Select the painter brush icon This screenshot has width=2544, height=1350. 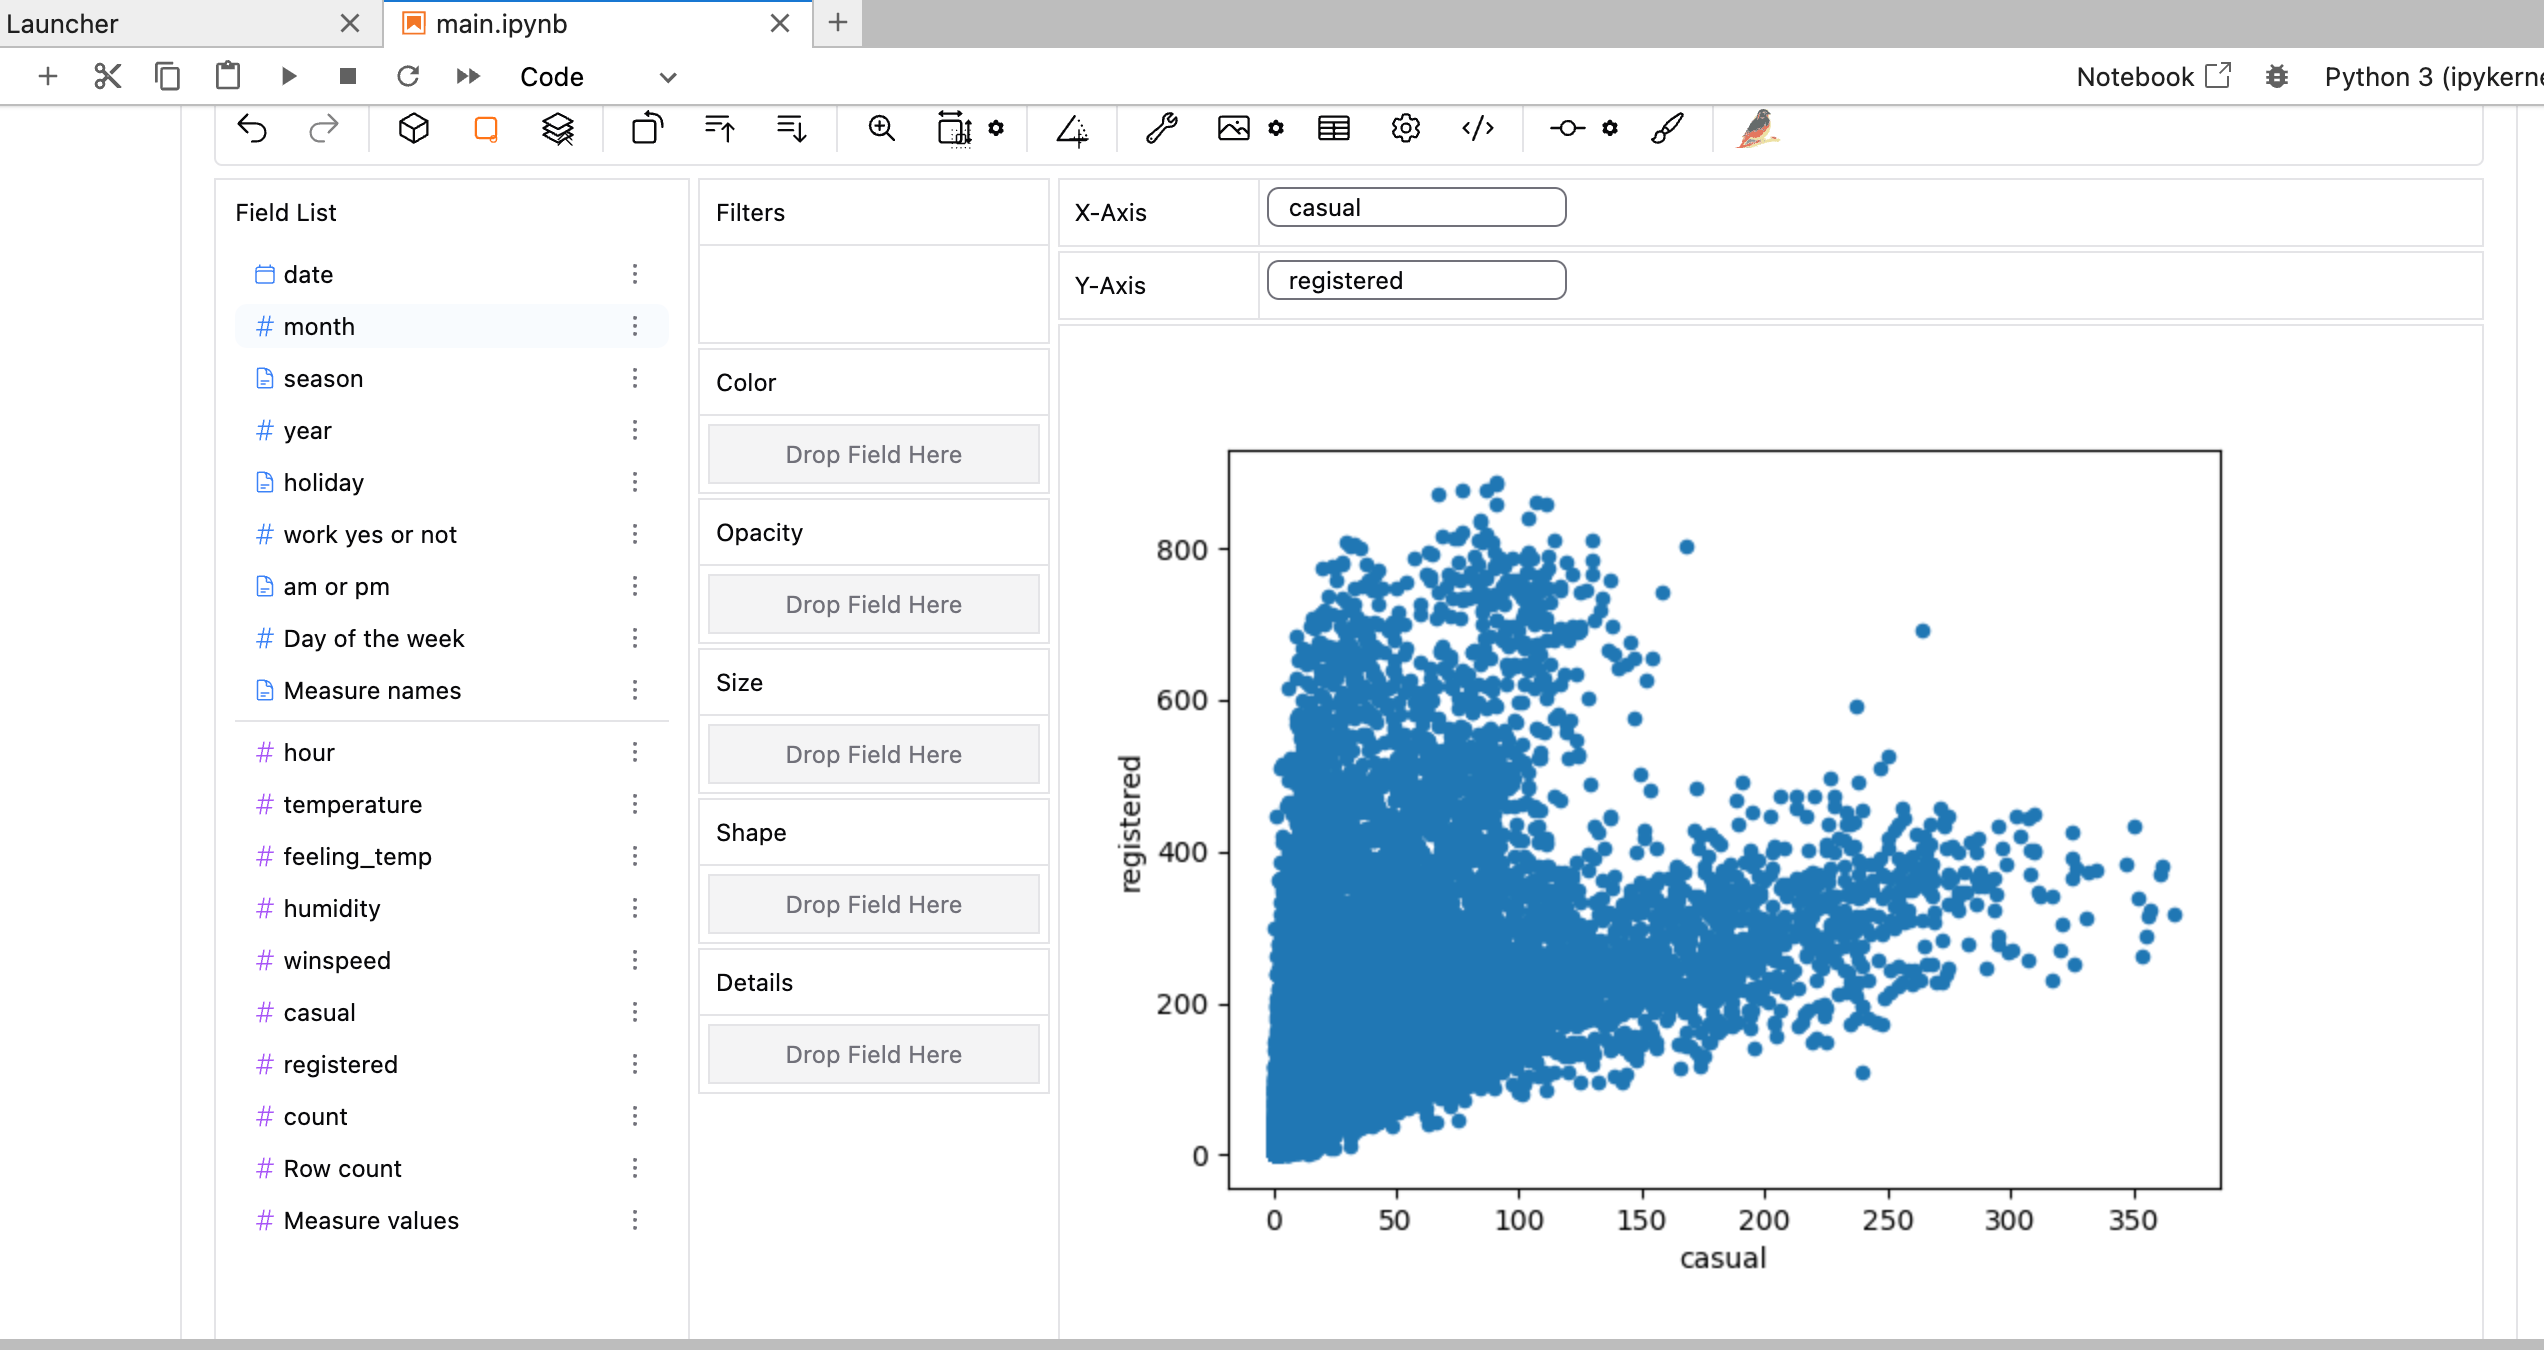click(x=1668, y=129)
